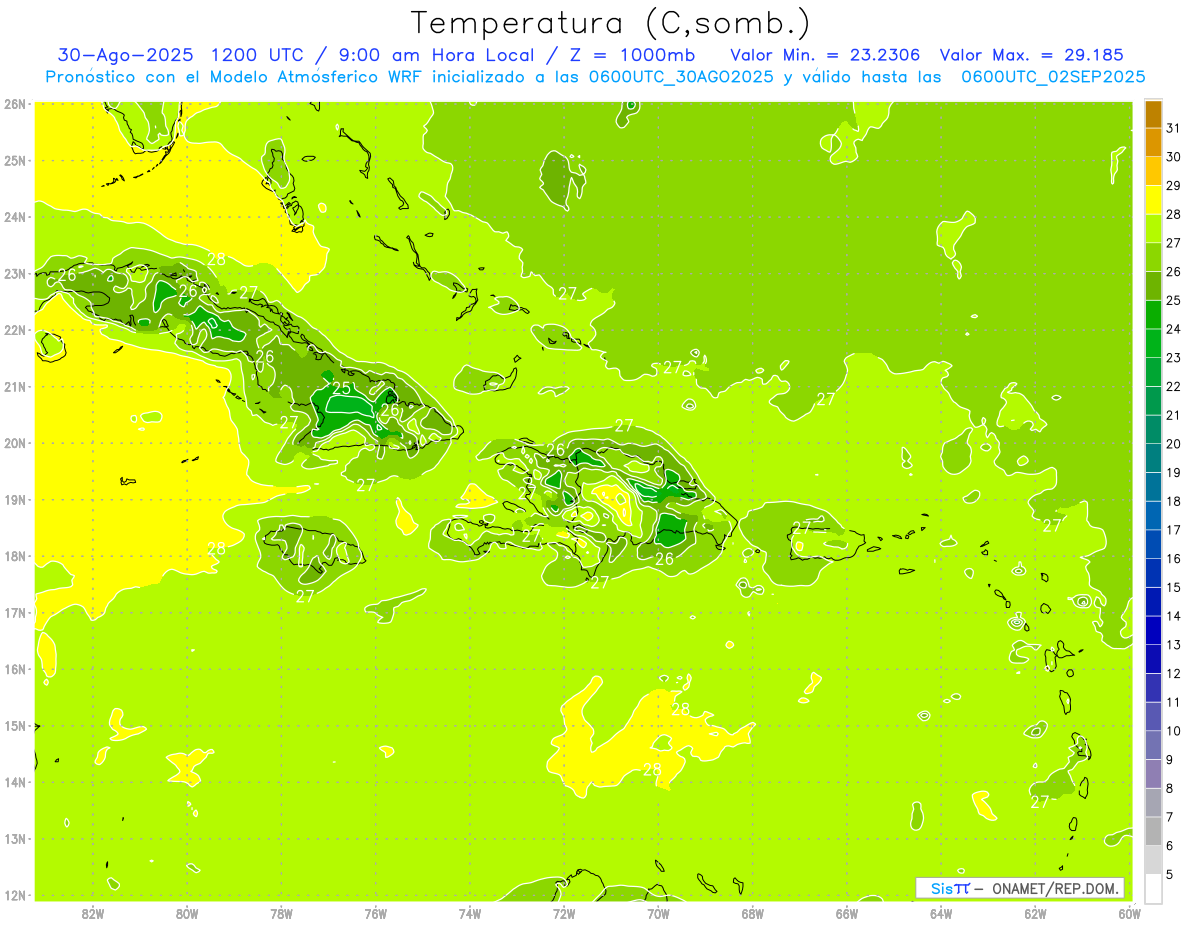
Task: Click the yellow legend swatch between 28 and 29
Action: tap(1153, 199)
